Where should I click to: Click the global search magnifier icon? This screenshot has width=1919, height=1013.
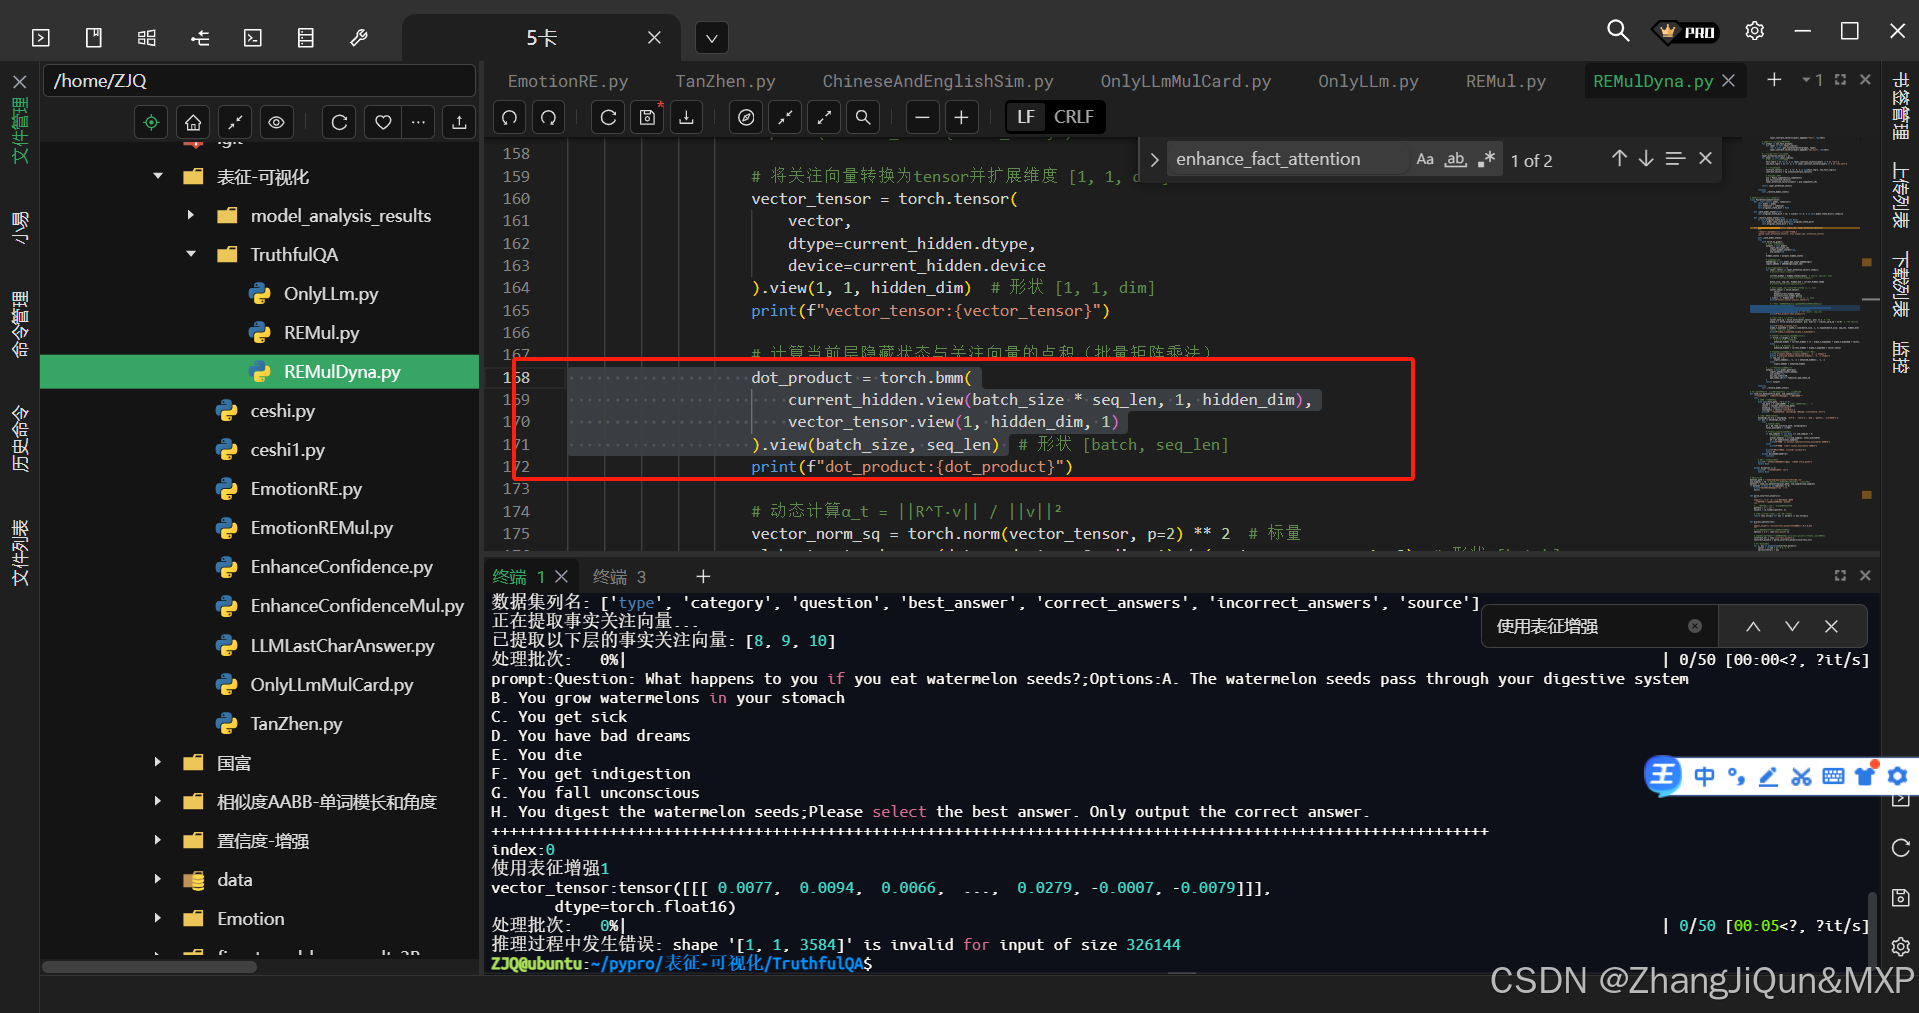[x=1617, y=31]
